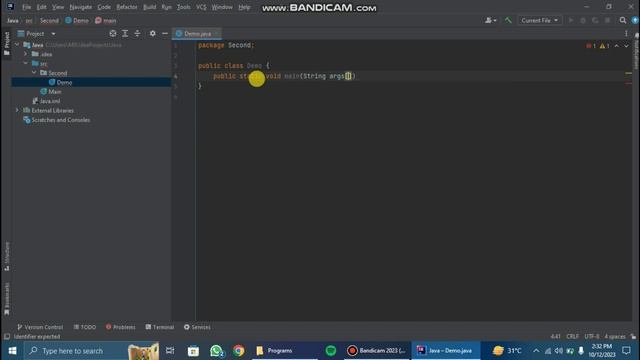Click Run with Coverage icon
The image size is (640, 360).
click(596, 20)
